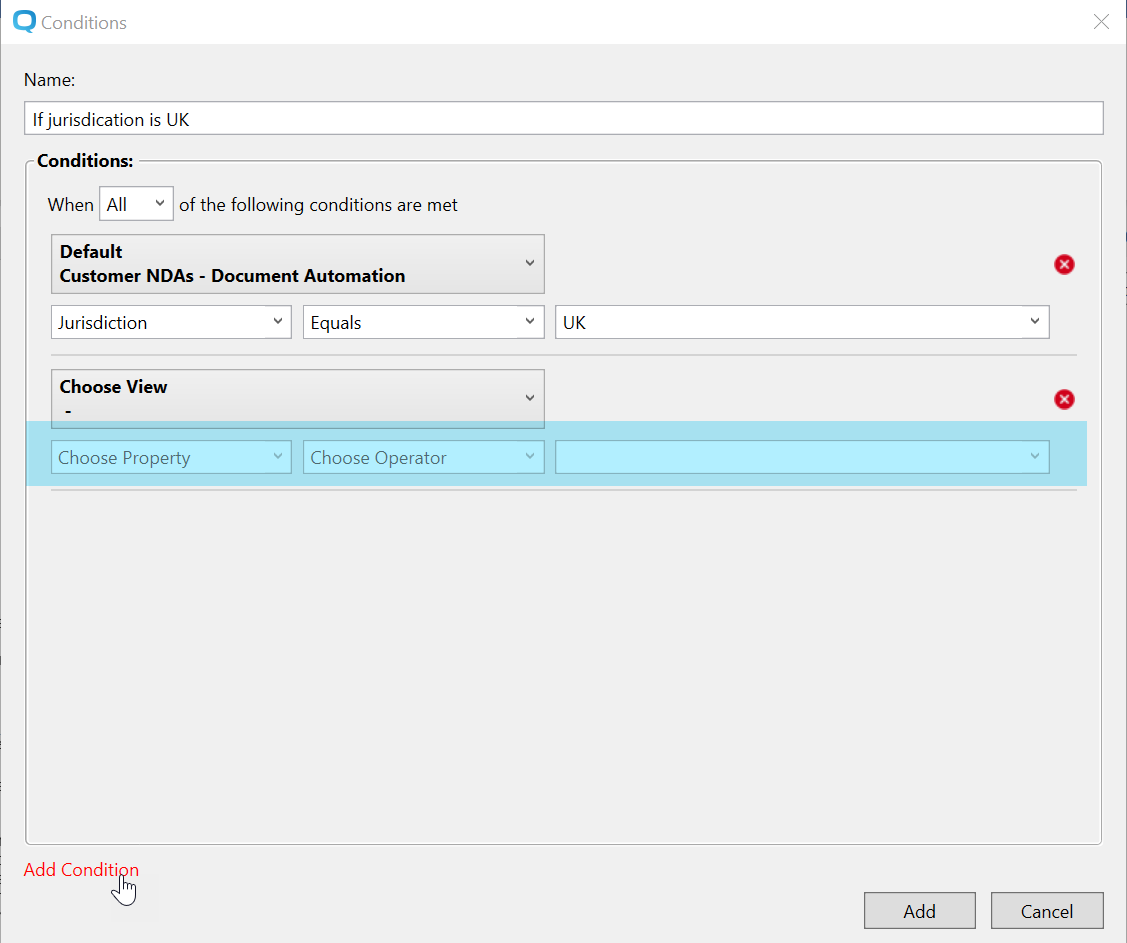Click the Name text field
This screenshot has height=943, width=1127.
point(563,119)
